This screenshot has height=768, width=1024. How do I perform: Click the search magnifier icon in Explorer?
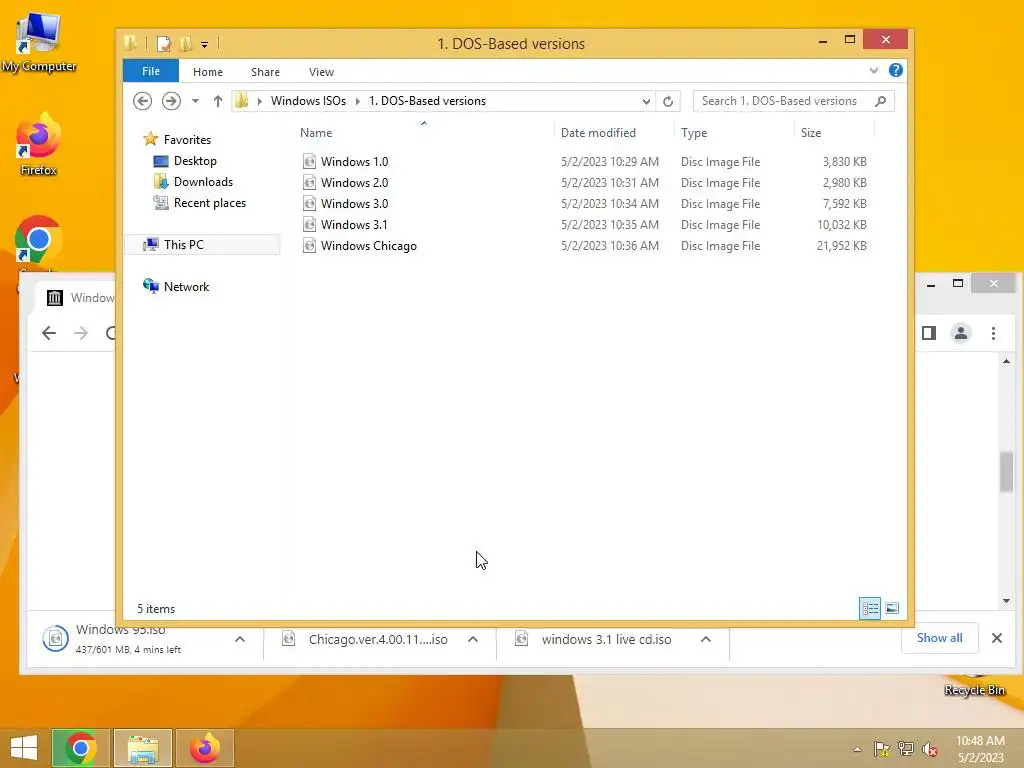coord(880,101)
